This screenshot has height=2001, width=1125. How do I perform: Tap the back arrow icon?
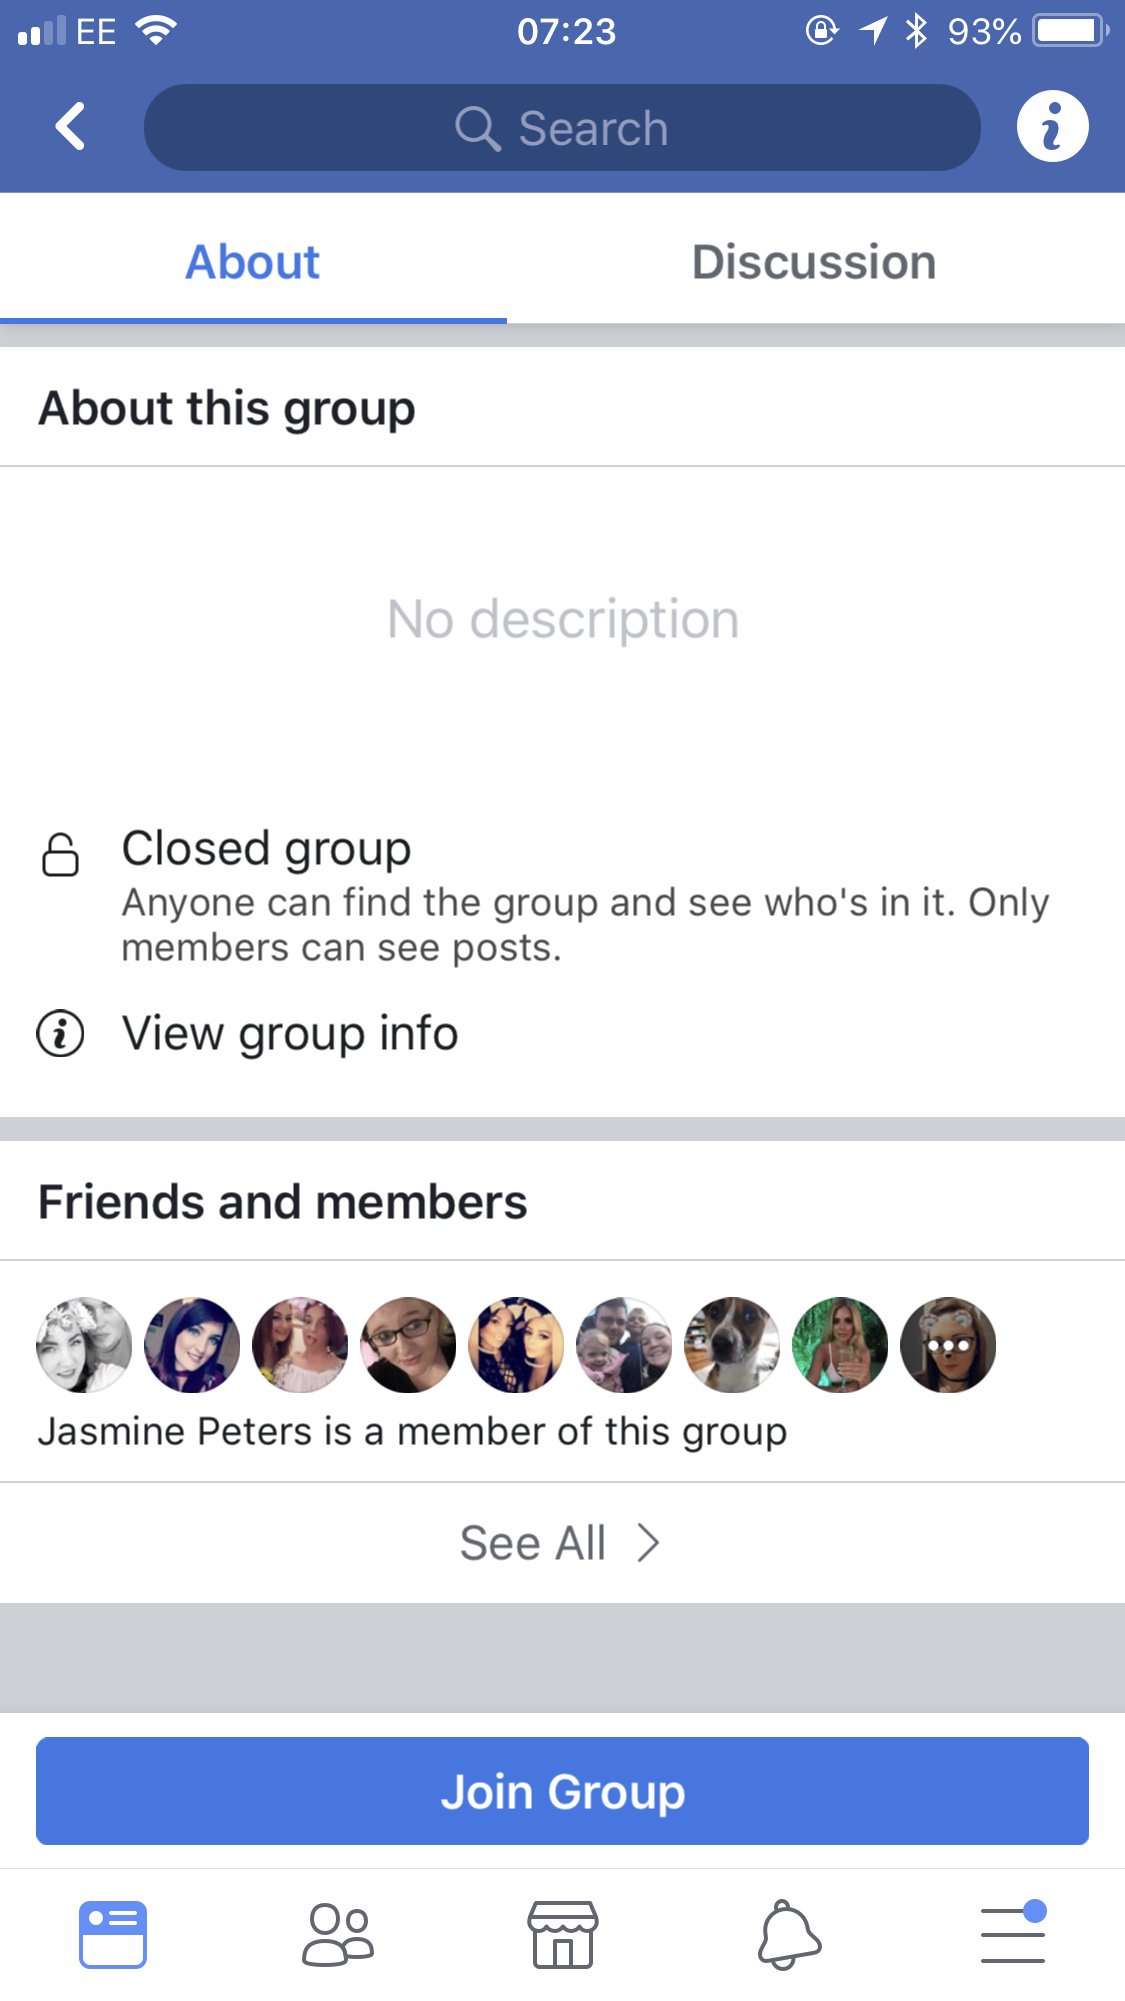[70, 127]
